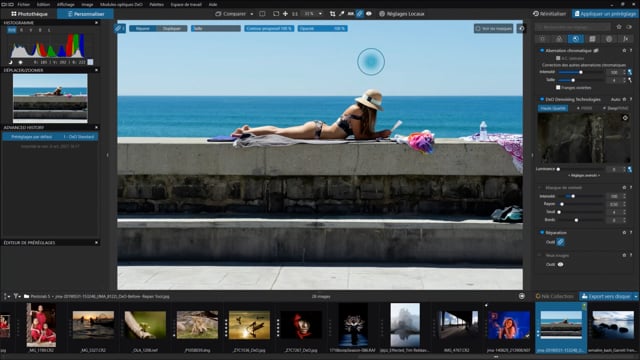Open the Espace de travail menu

pyautogui.click(x=186, y=4)
